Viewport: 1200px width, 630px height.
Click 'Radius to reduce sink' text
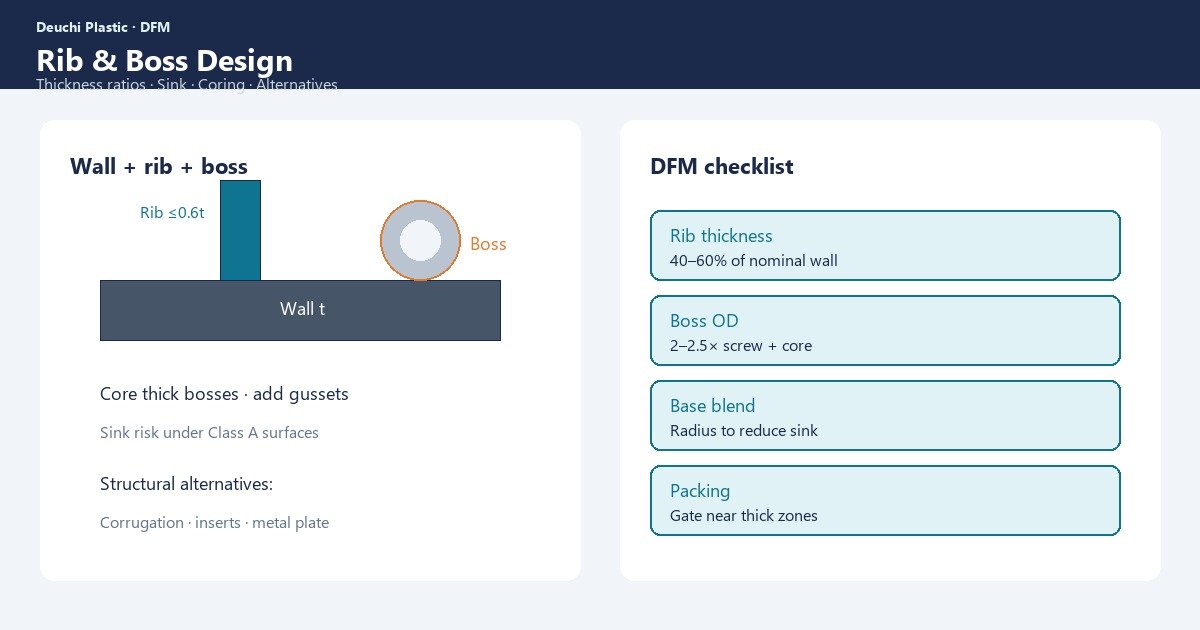point(744,431)
